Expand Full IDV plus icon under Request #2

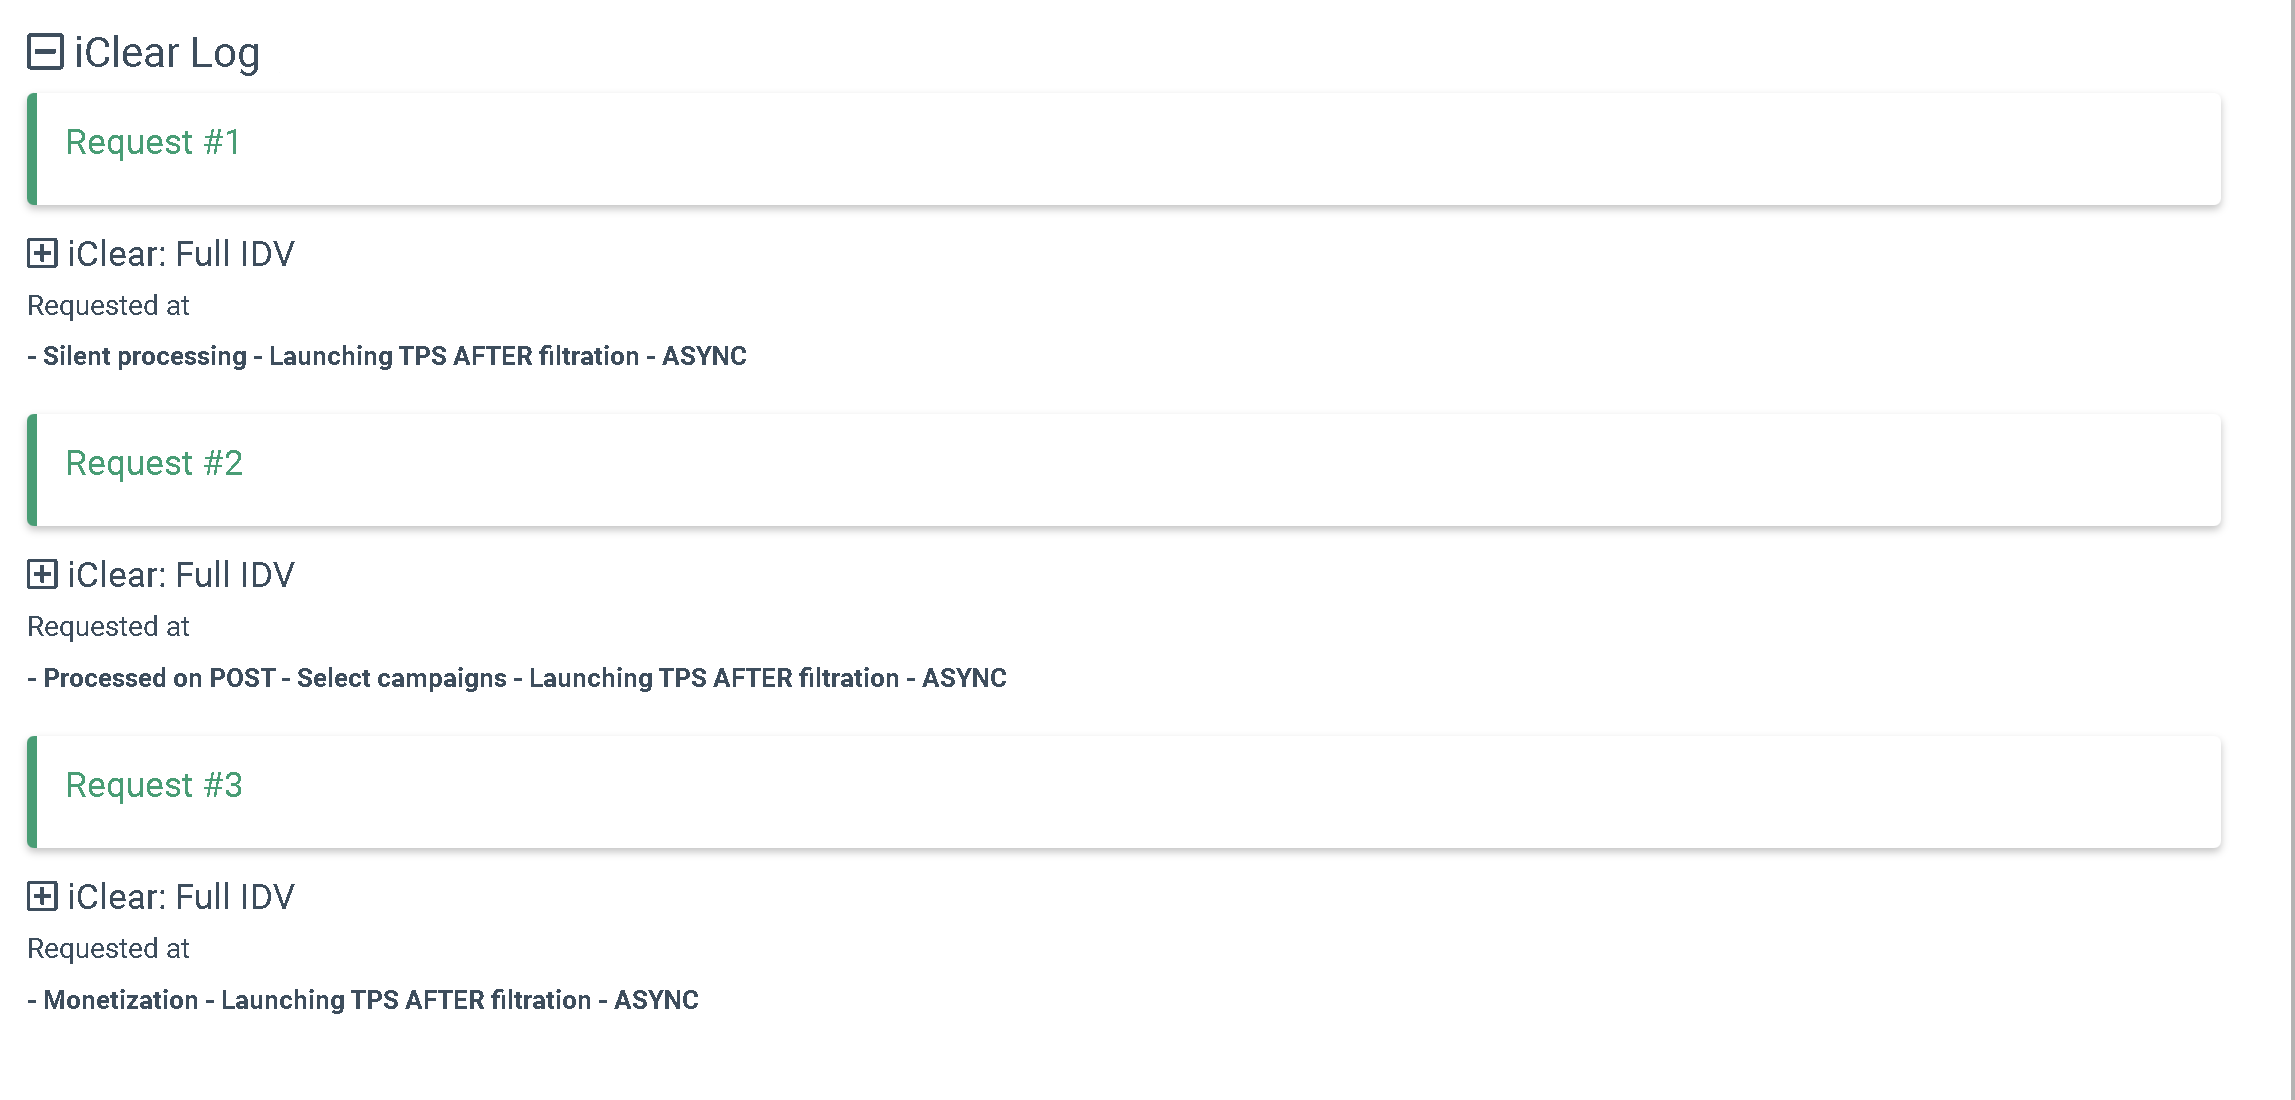pos(42,575)
